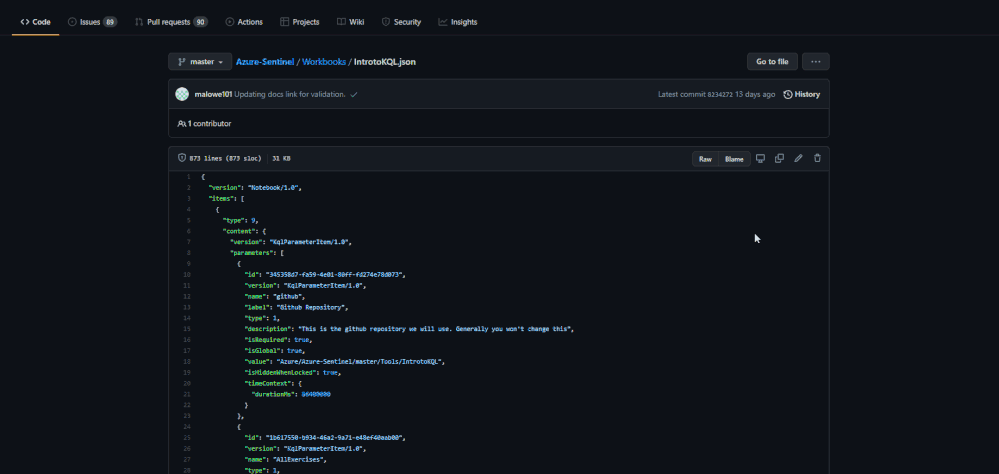
Task: Open Azure-Sentinel repository link
Action: click(x=265, y=62)
